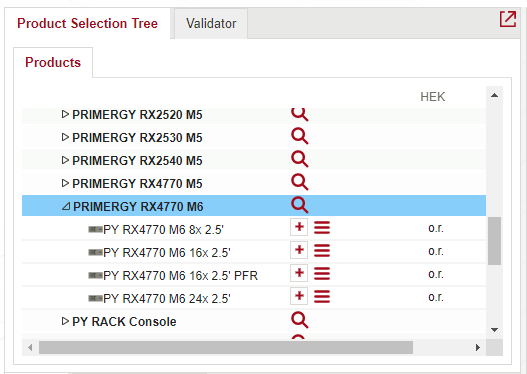Screen dimensions: 527x374
Task: Select PY RX4770 M6 24x 2.5' row
Action: click(x=254, y=297)
